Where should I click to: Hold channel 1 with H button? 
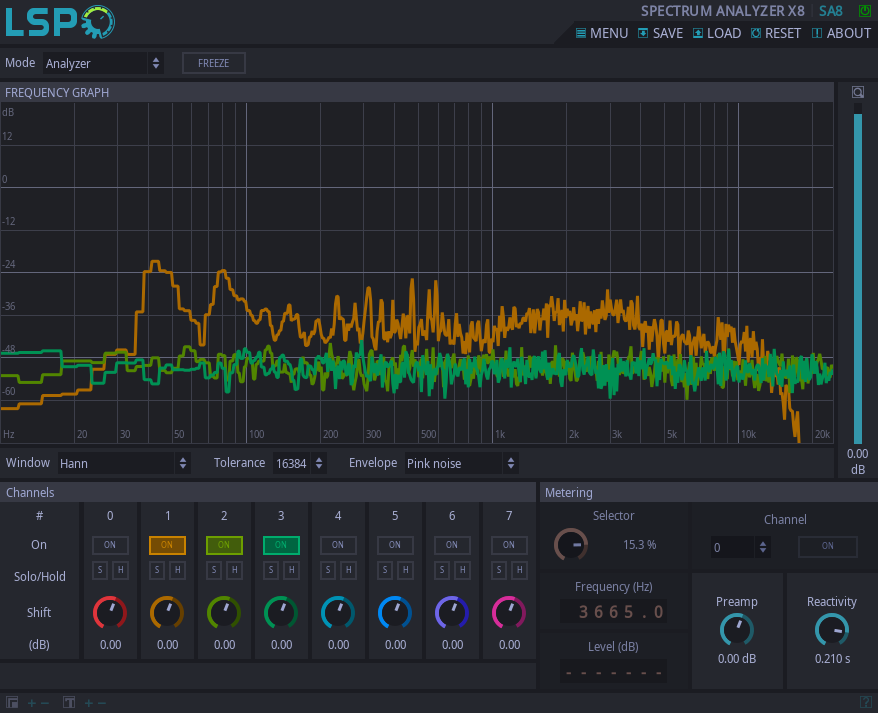point(178,570)
